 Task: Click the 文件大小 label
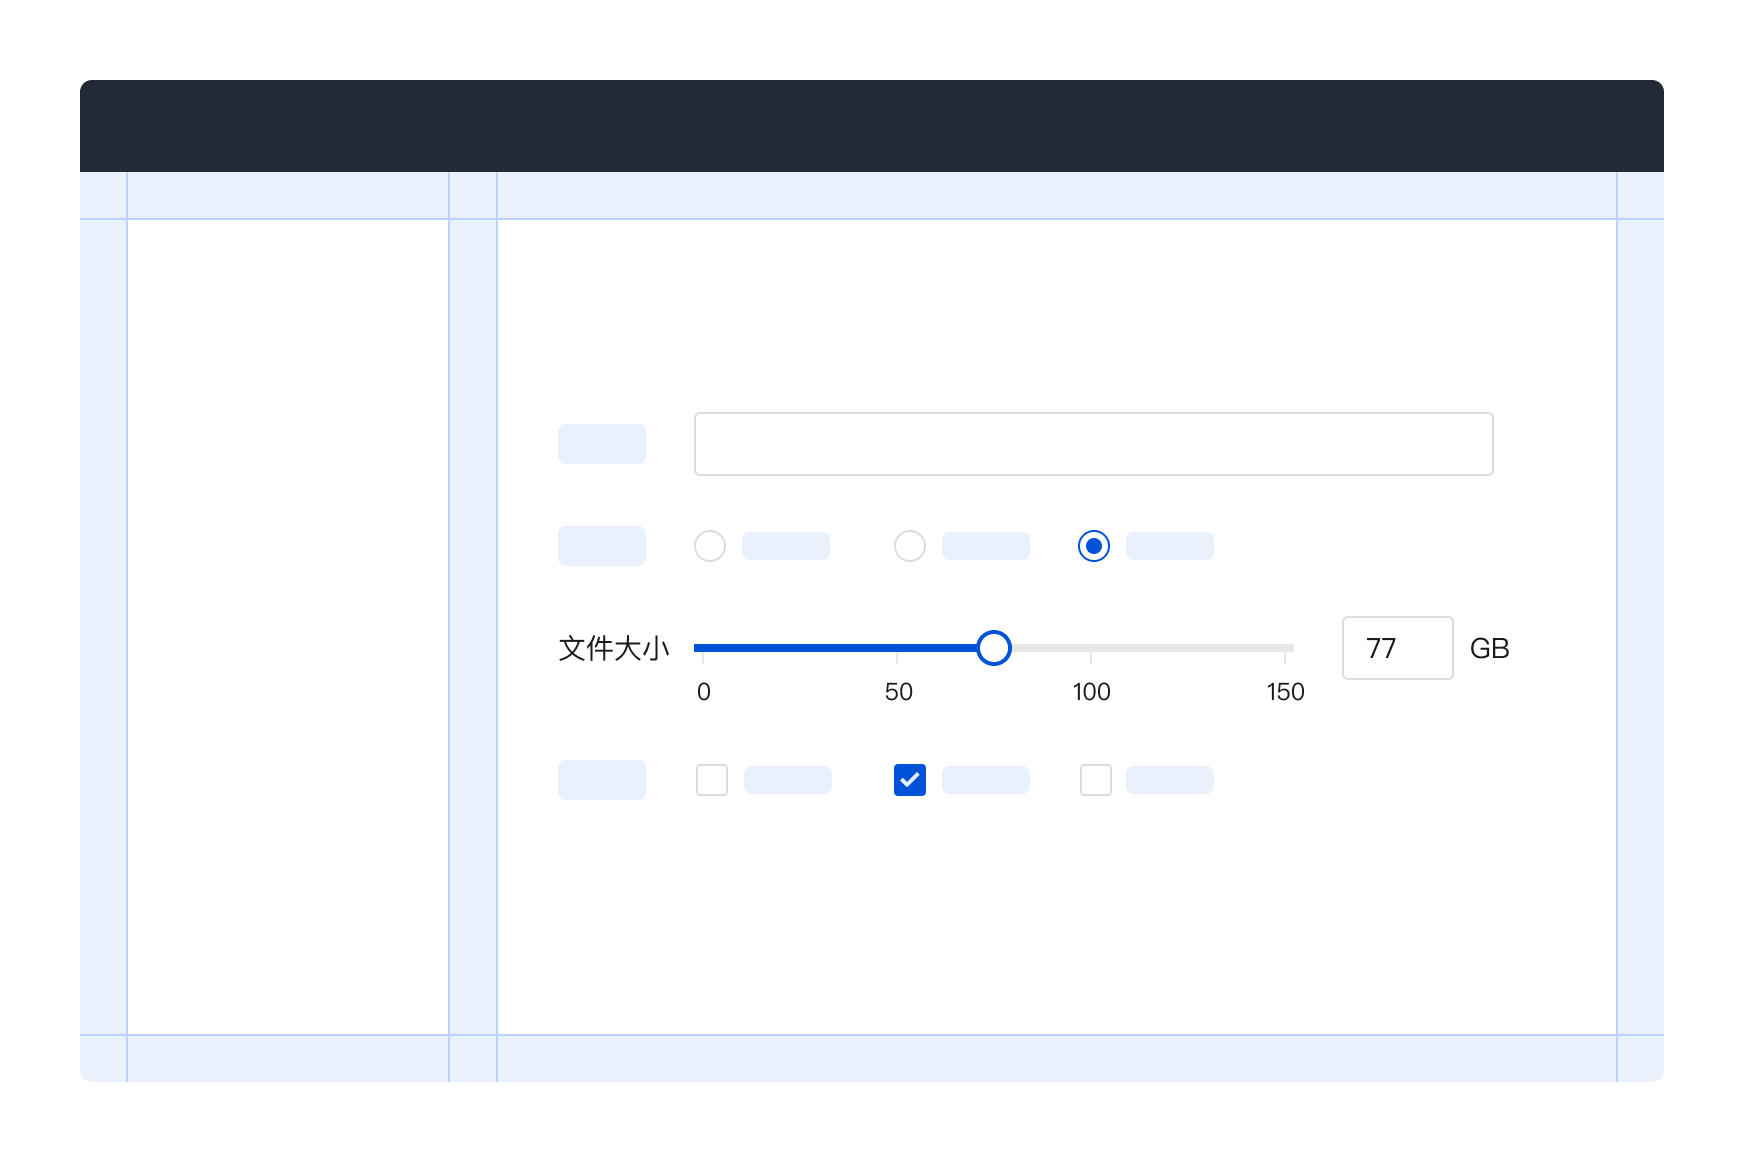click(x=613, y=648)
